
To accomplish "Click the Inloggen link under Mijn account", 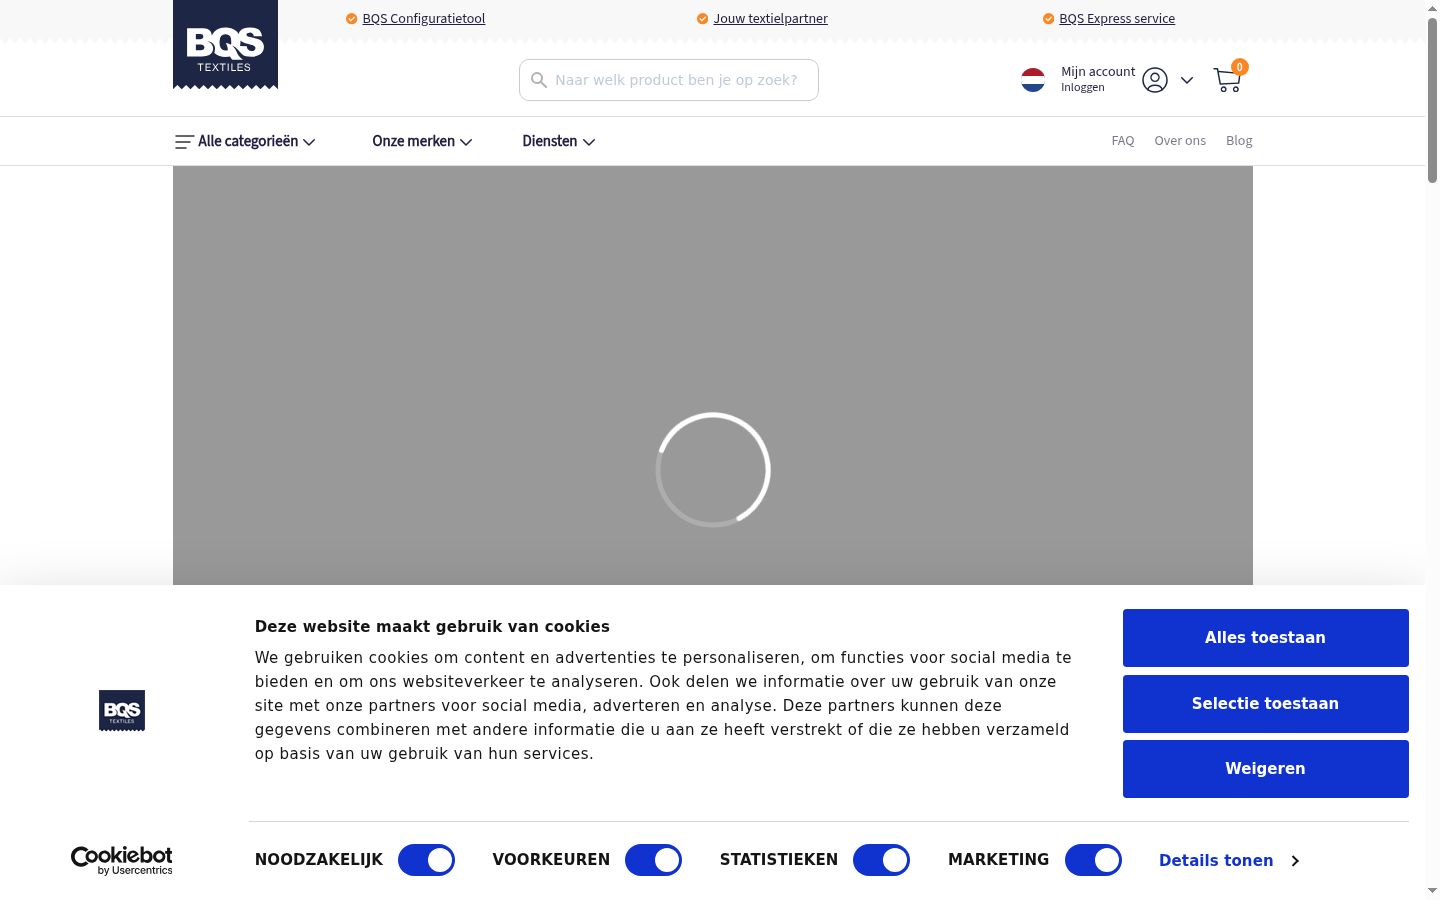I will [1083, 88].
